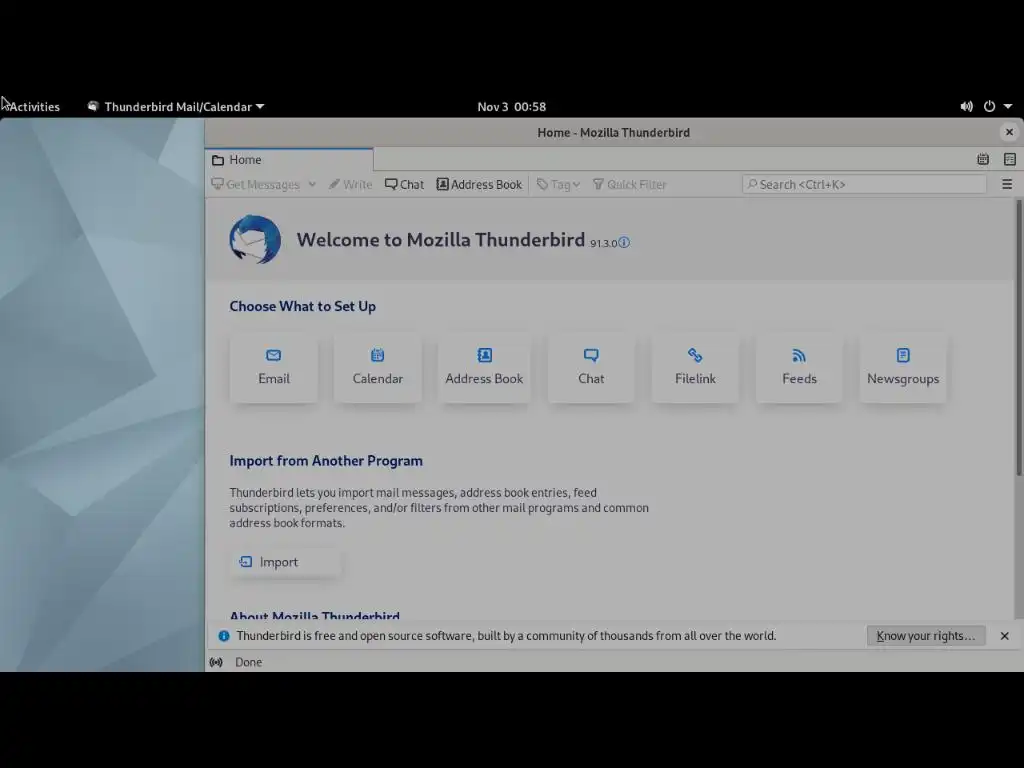Open the Tag dropdown in toolbar
Image resolution: width=1024 pixels, height=768 pixels.
(558, 185)
